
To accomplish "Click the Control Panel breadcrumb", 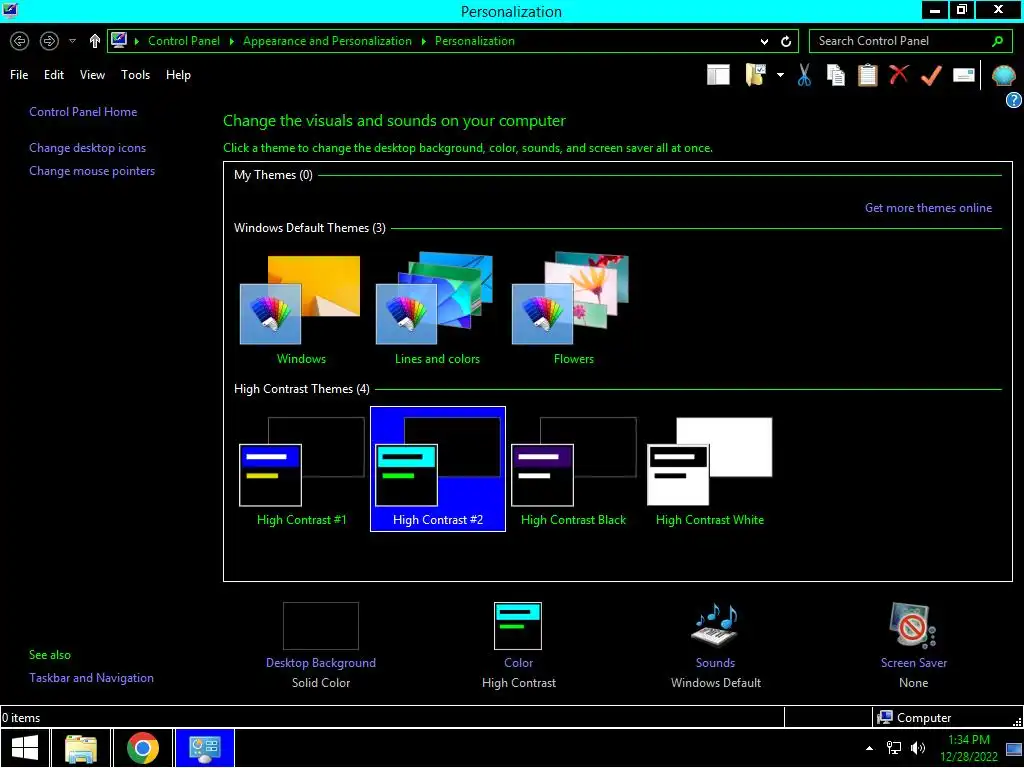I will point(184,41).
